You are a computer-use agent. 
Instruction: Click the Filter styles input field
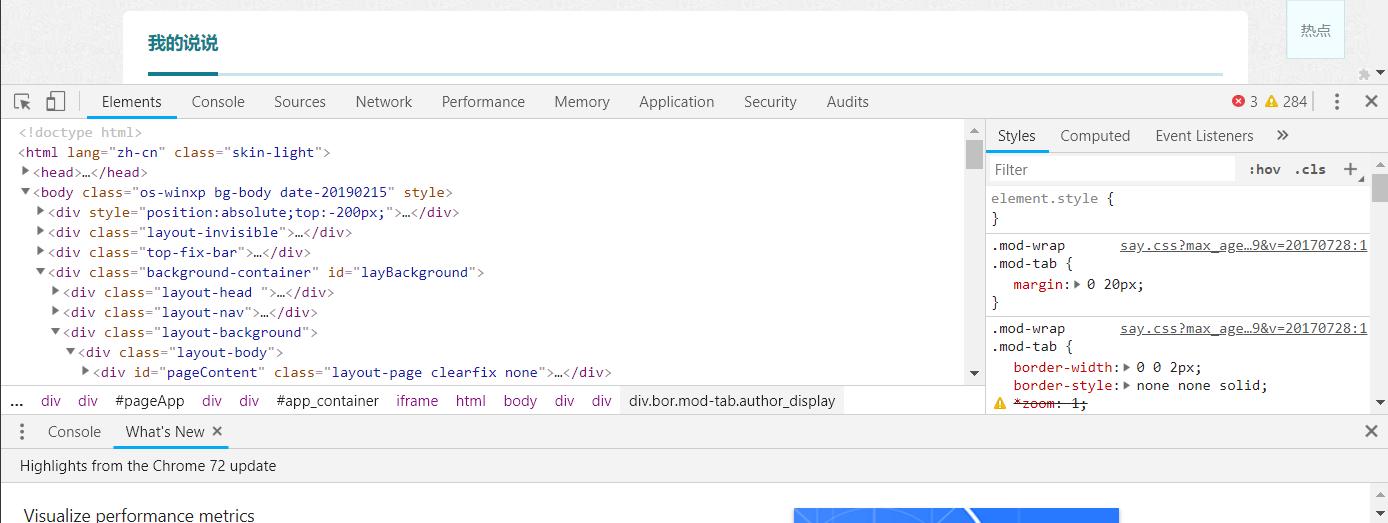(1110, 170)
